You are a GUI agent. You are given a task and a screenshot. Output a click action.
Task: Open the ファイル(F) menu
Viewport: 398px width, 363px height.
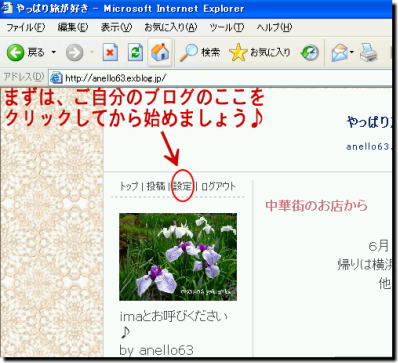tap(25, 27)
